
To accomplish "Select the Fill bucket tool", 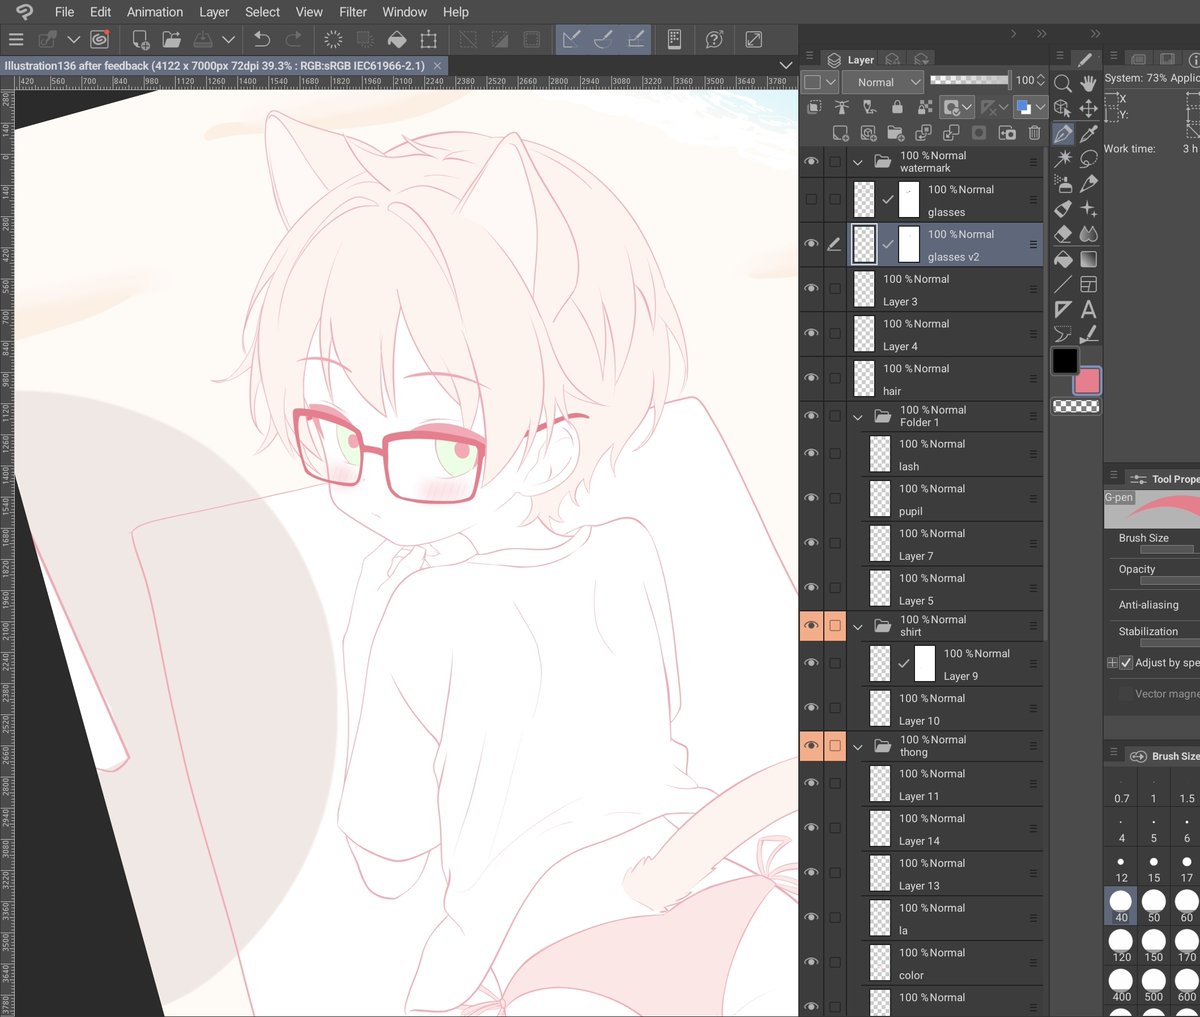I will click(1063, 259).
